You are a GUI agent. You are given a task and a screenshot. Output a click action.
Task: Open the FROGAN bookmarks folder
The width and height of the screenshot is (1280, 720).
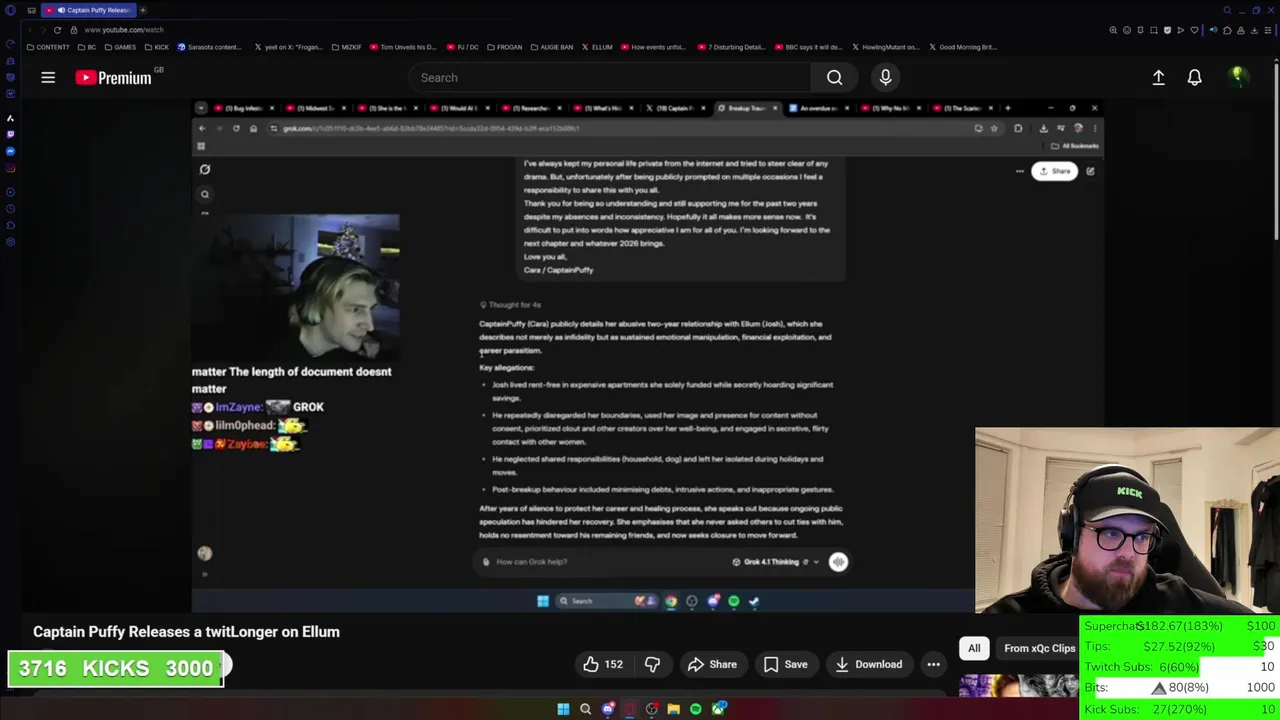504,47
